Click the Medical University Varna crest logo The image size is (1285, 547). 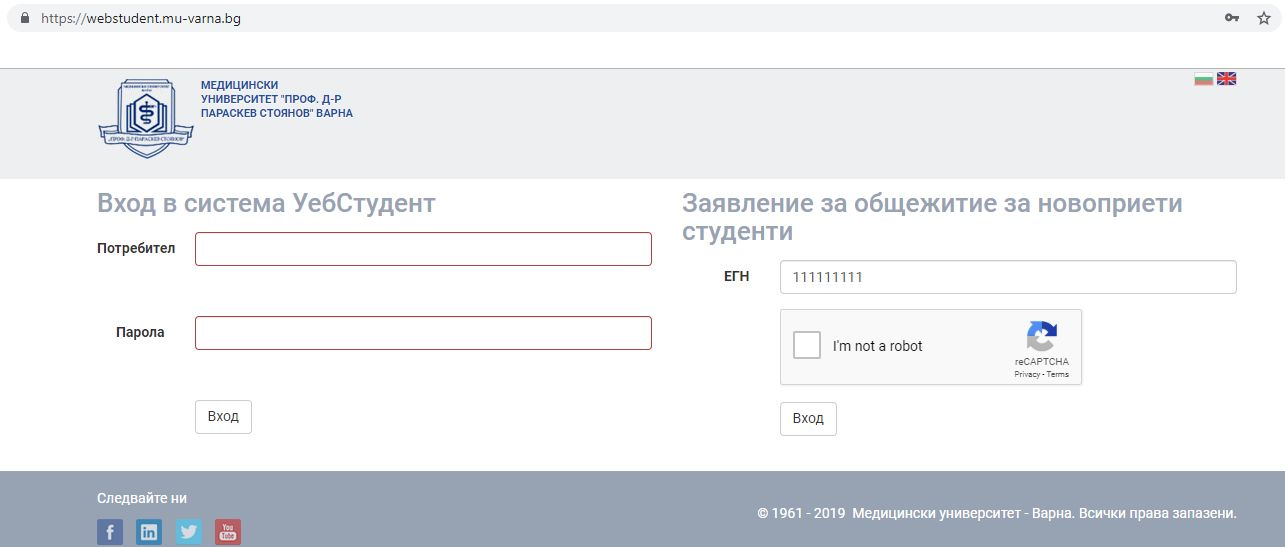pyautogui.click(x=145, y=117)
